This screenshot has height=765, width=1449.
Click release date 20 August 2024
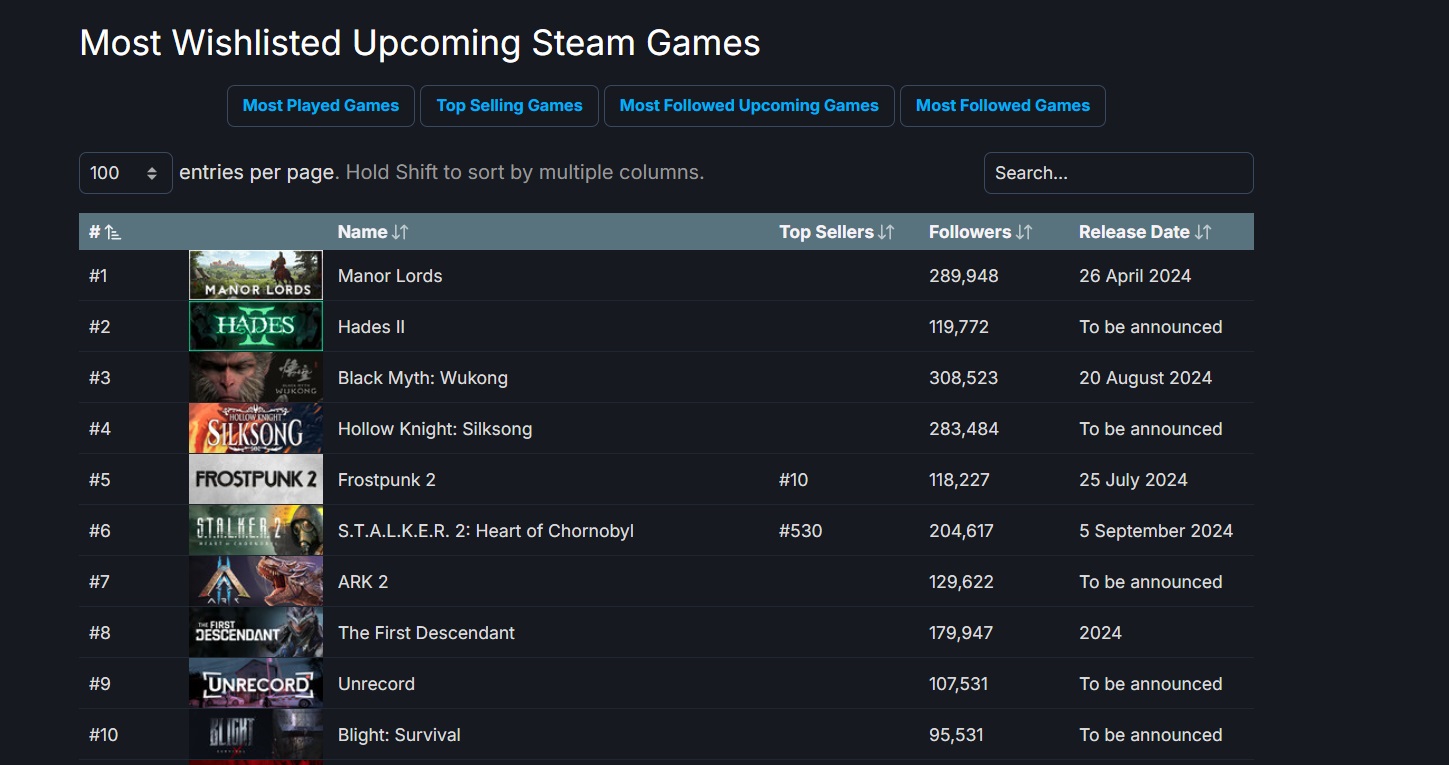pos(1145,378)
